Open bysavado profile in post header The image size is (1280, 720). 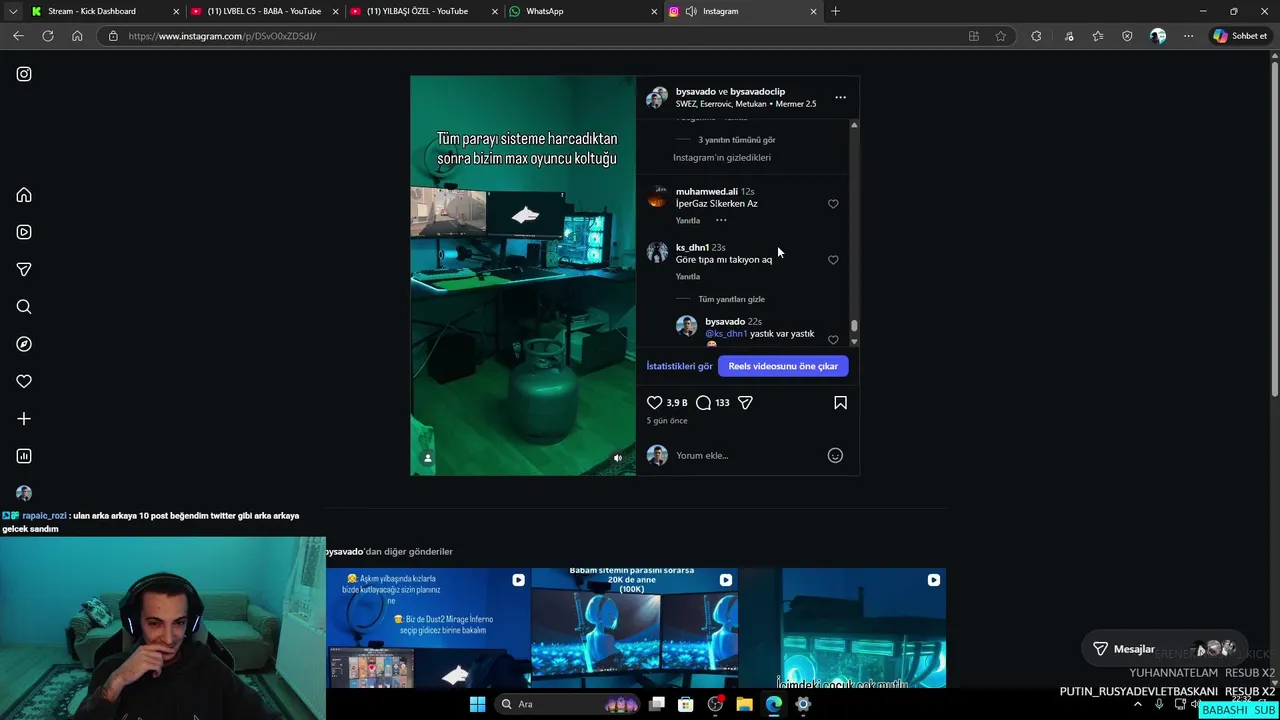point(696,91)
